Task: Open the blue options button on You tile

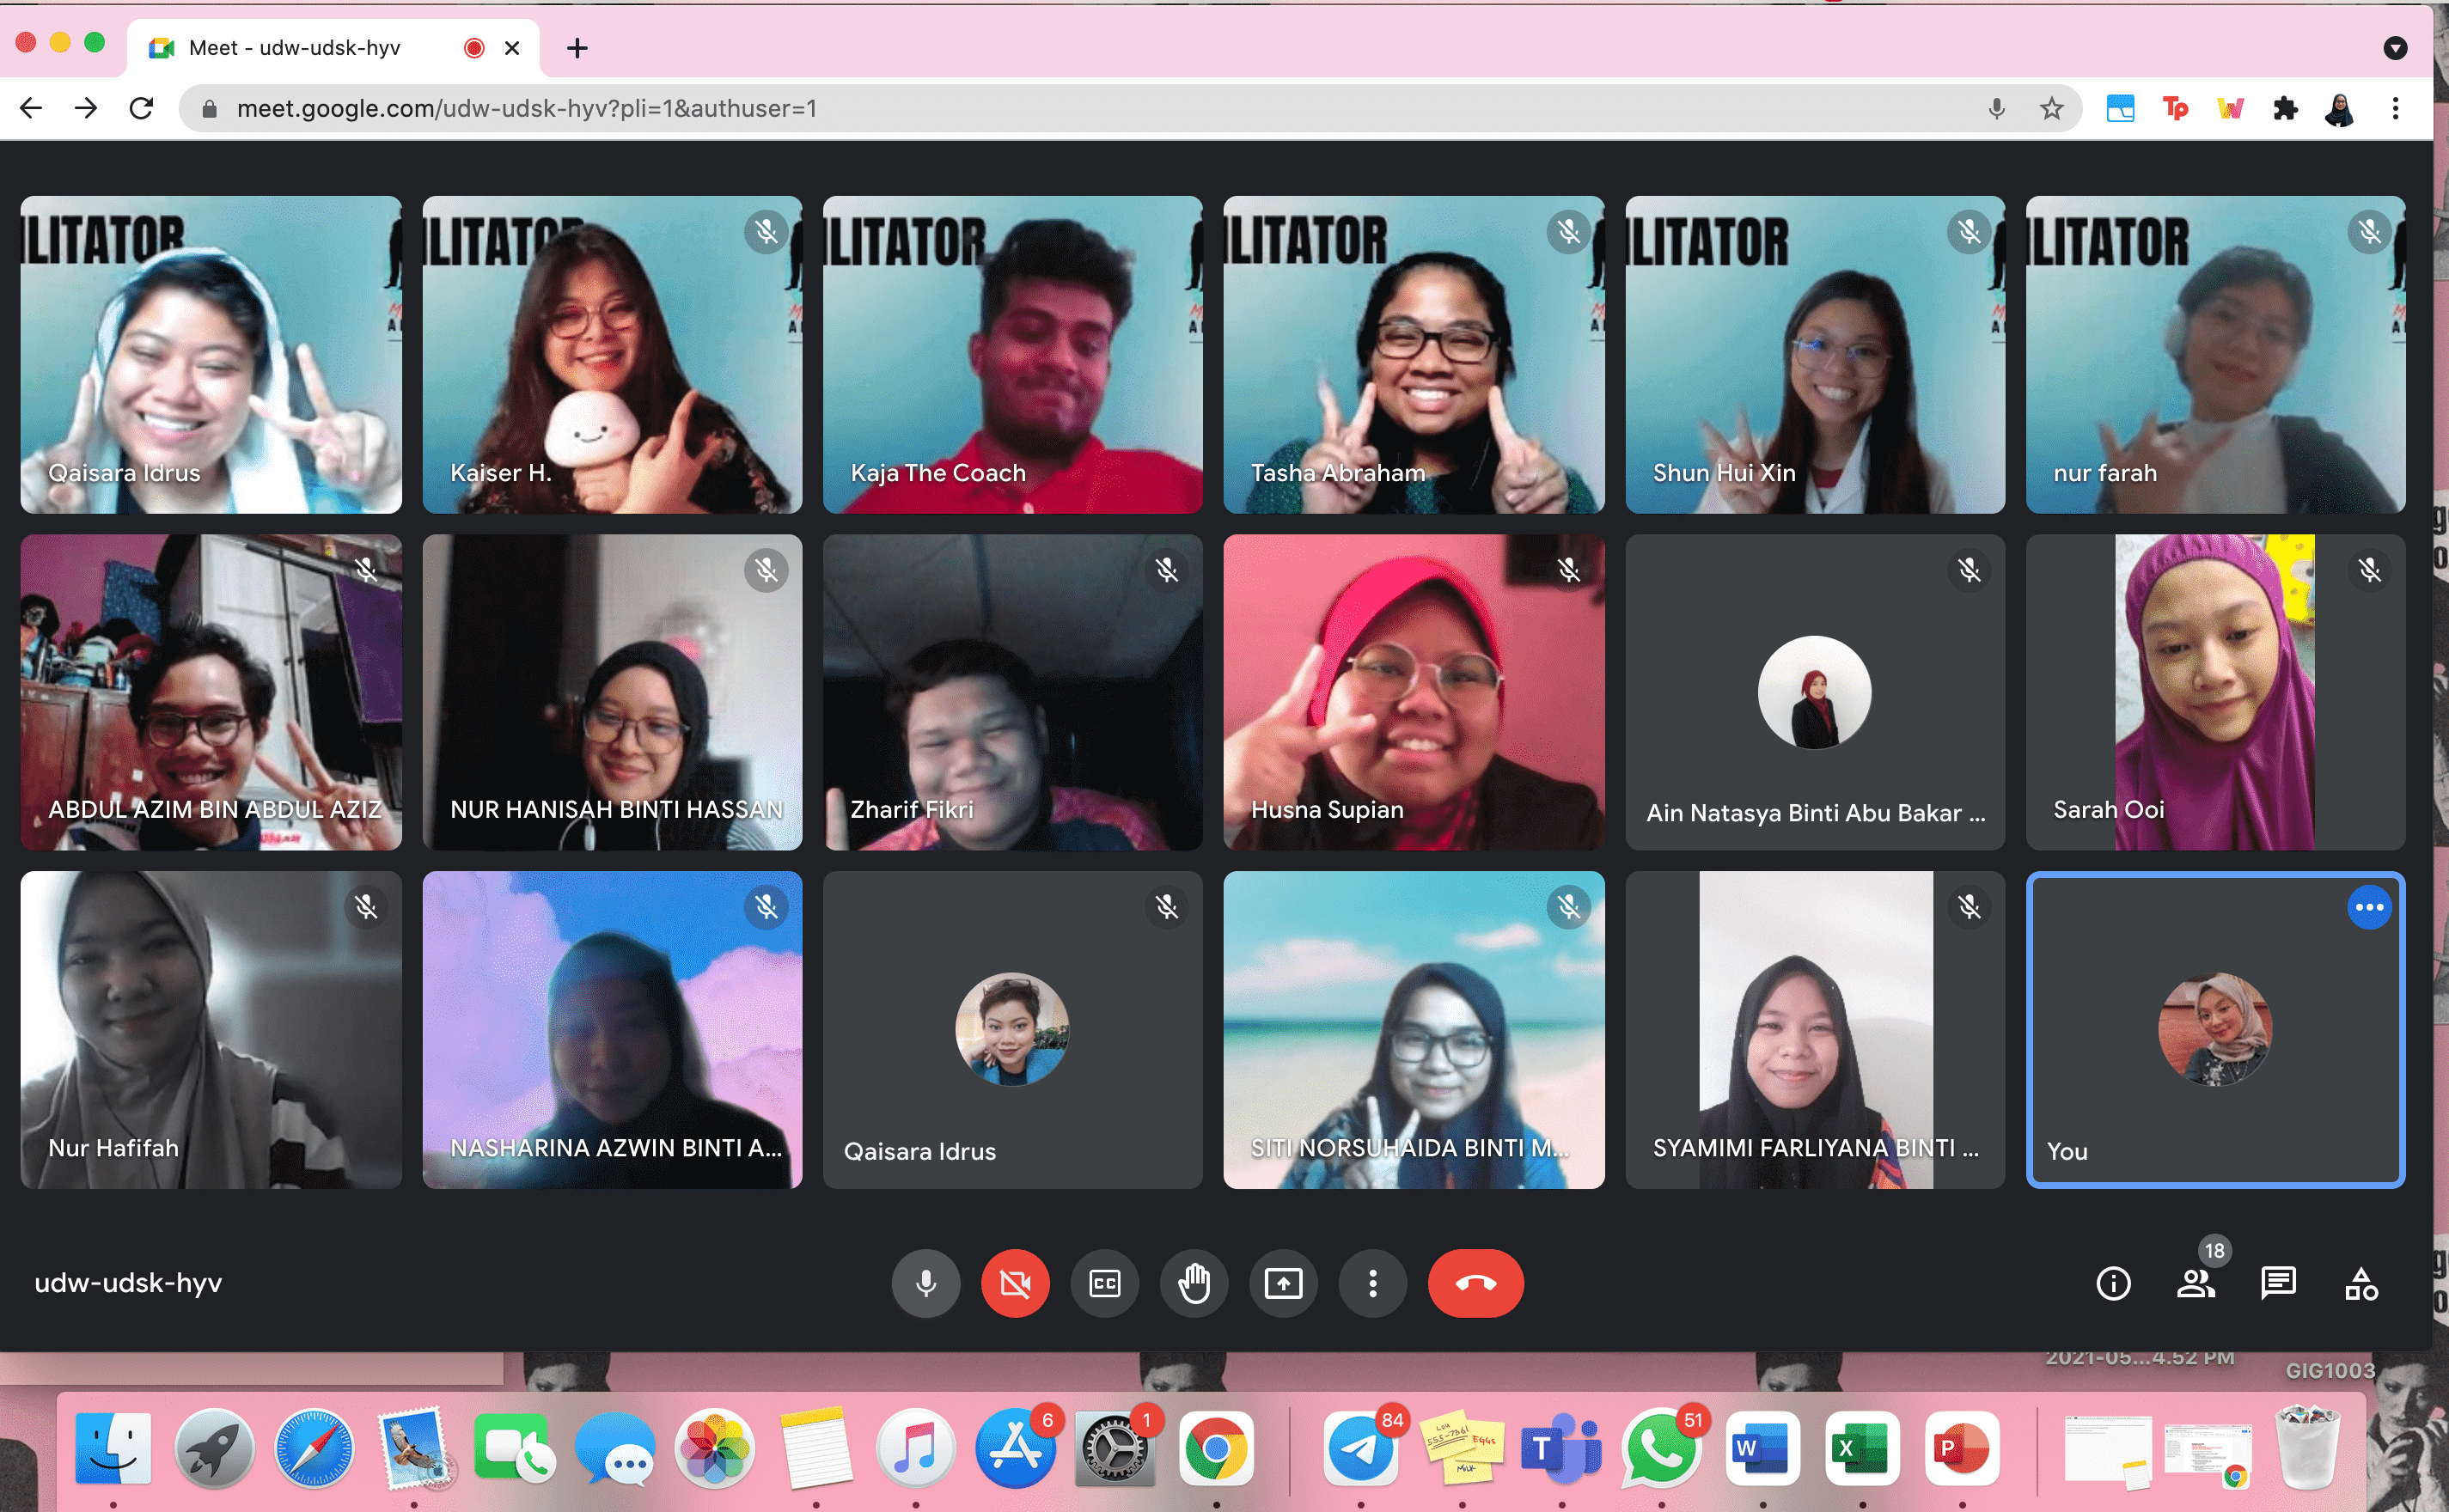Action: pos(2368,907)
